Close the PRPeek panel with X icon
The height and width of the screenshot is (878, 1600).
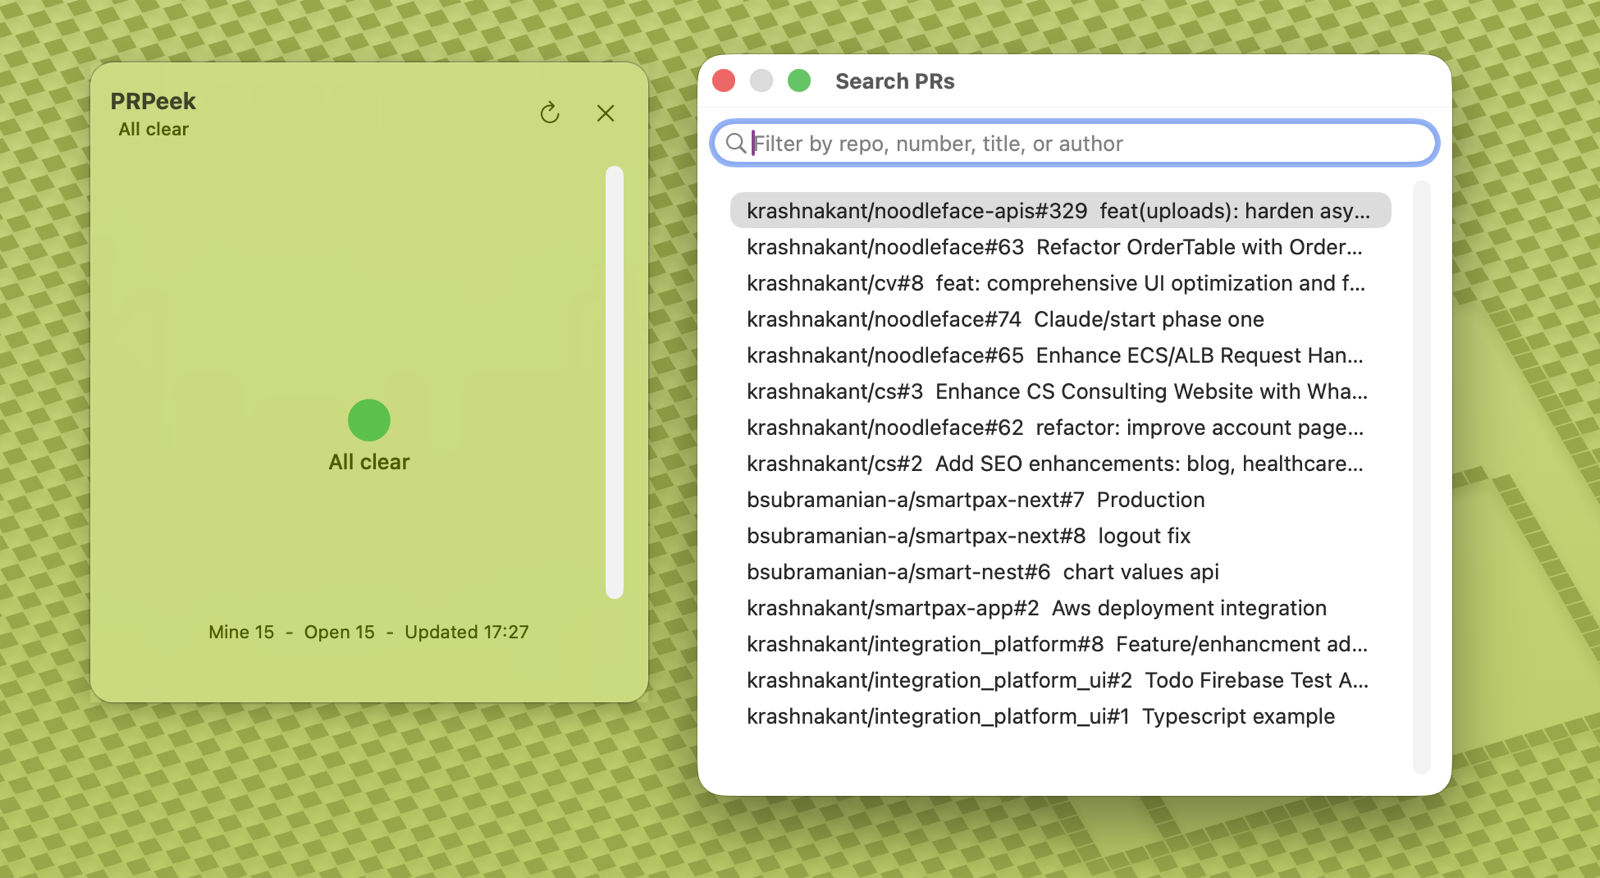606,113
